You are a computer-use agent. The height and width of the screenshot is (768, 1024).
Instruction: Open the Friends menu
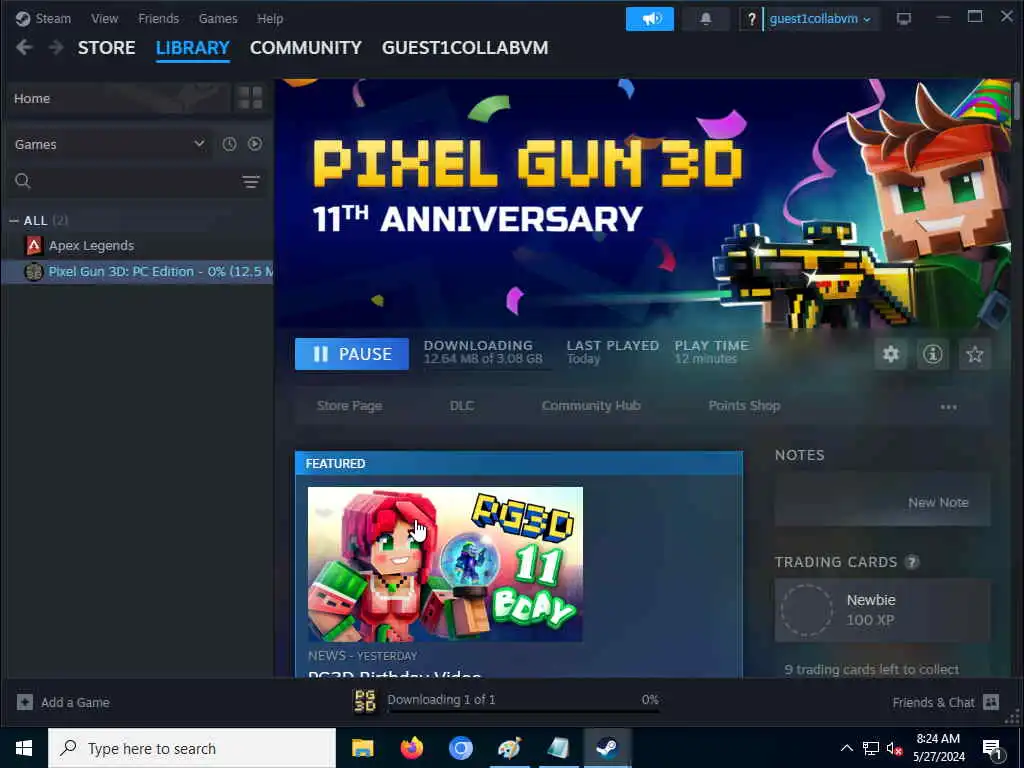click(x=159, y=18)
